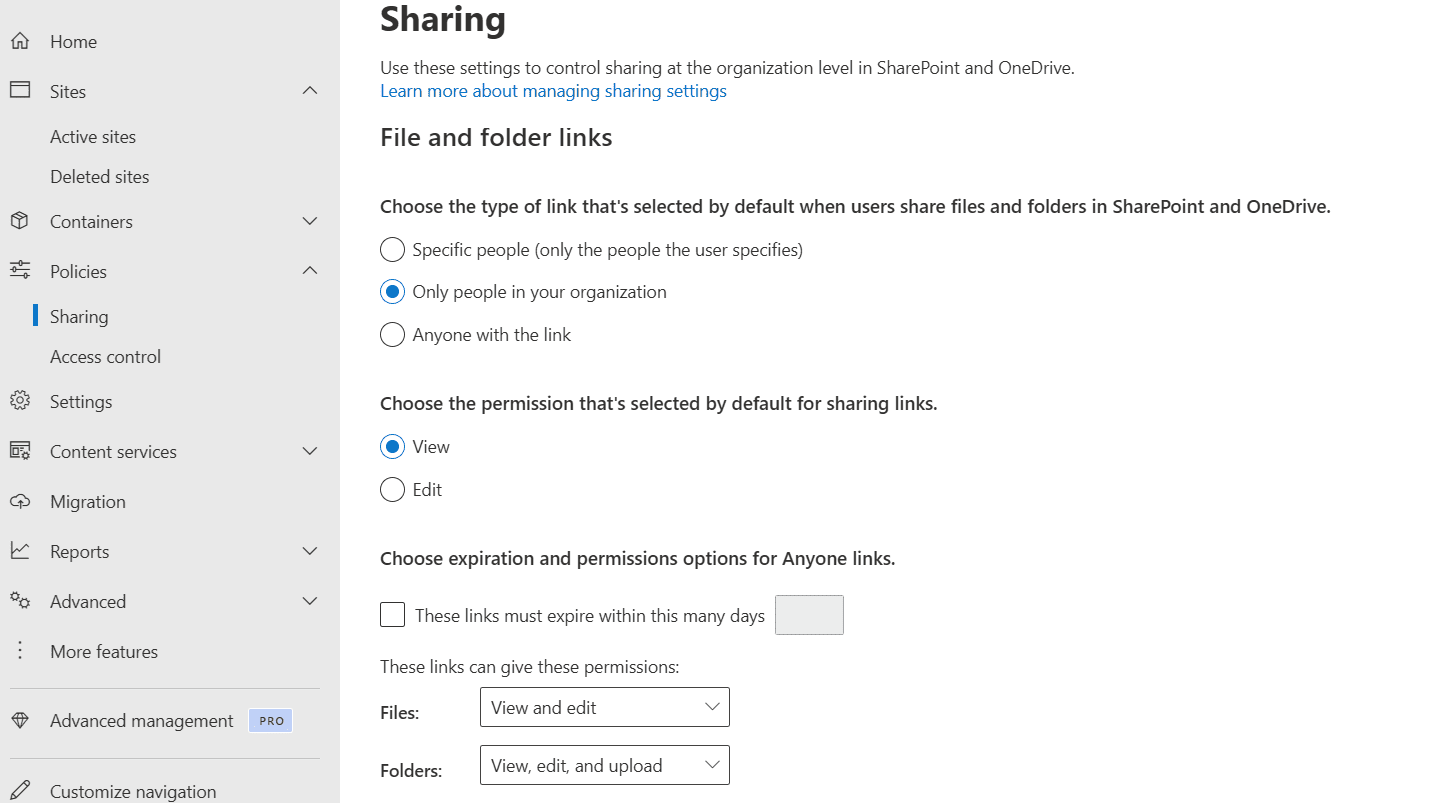Click the More features ellipsis icon
Image resolution: width=1435 pixels, height=803 pixels.
20,651
